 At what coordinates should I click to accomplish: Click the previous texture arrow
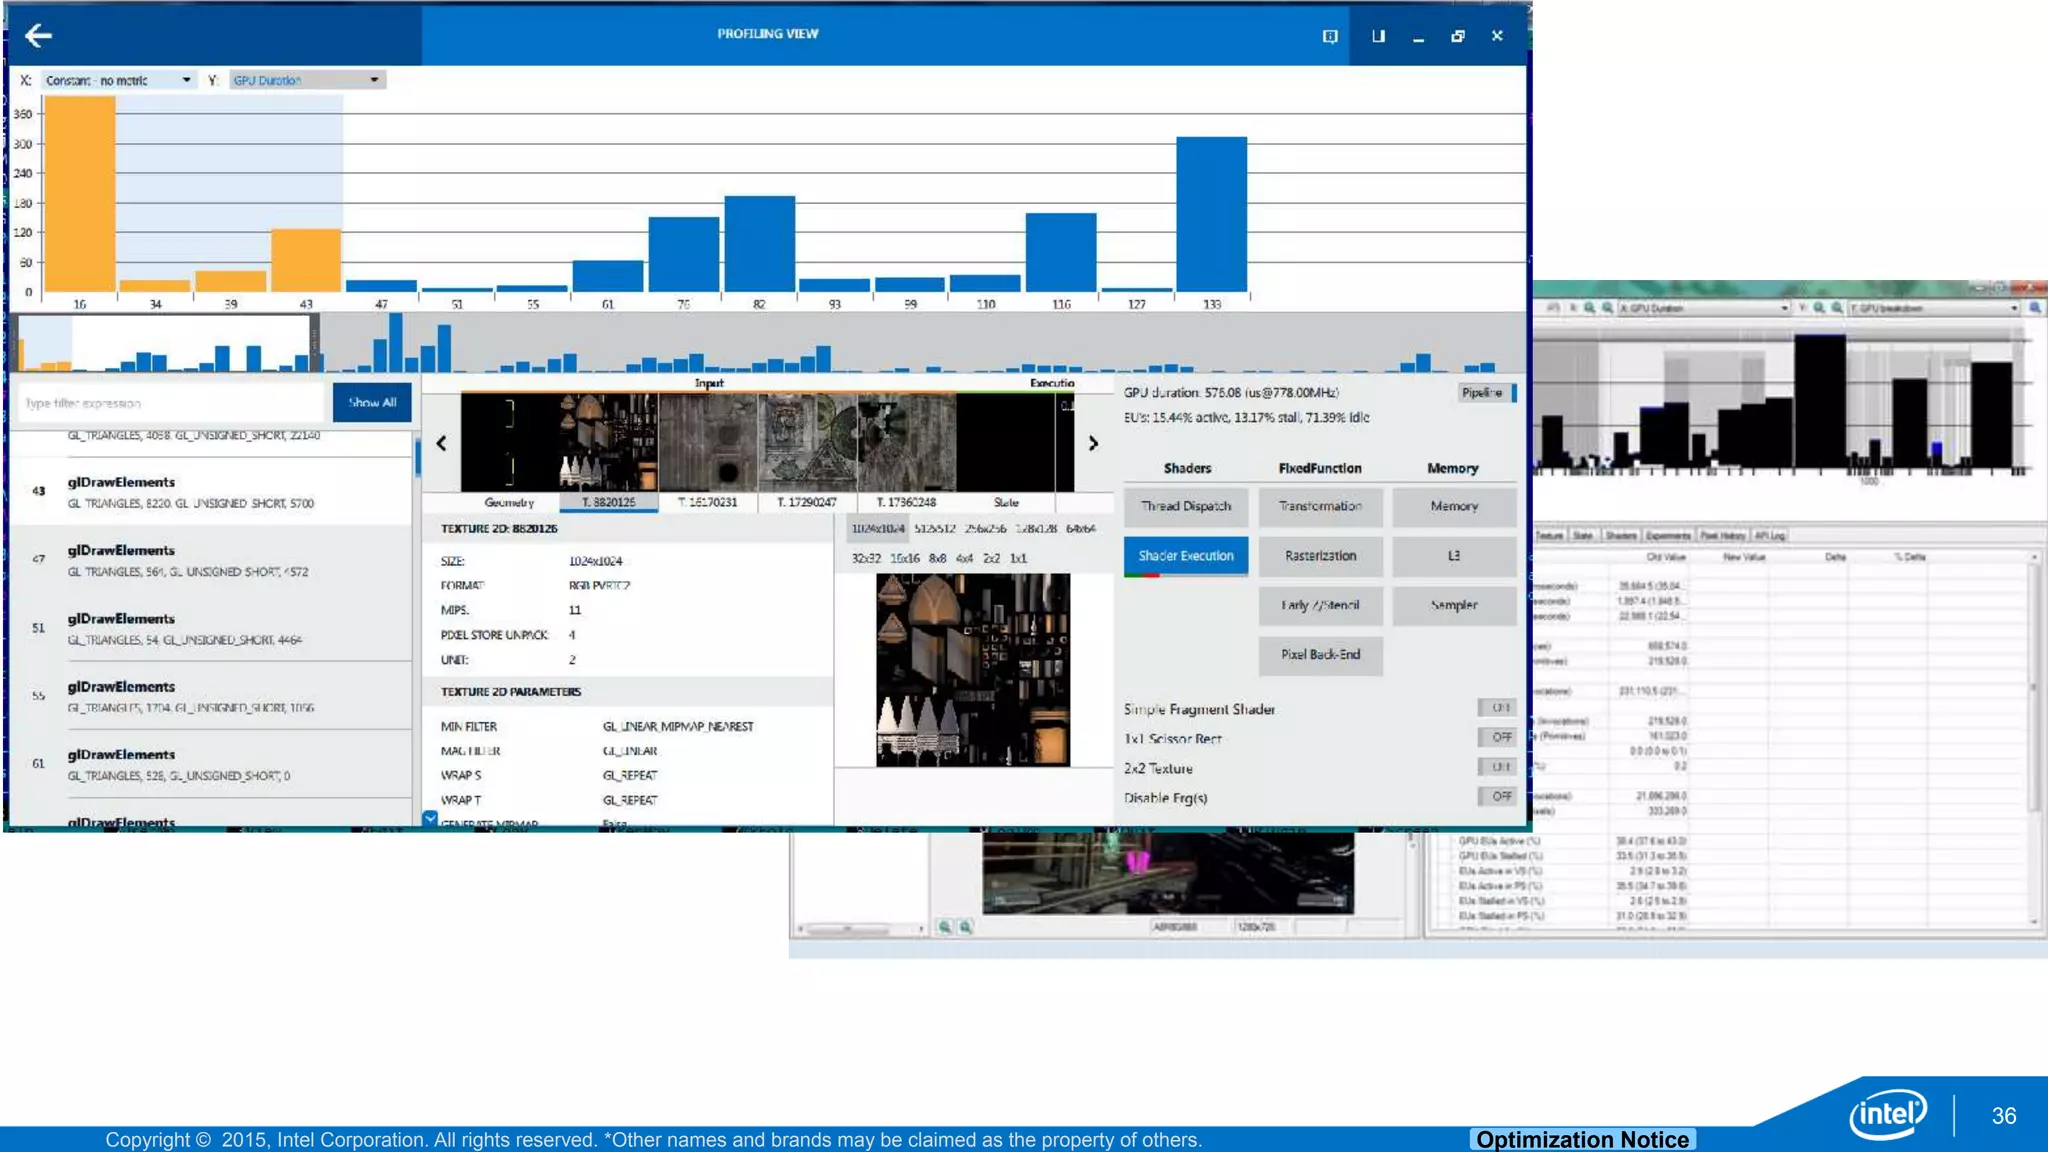[442, 443]
